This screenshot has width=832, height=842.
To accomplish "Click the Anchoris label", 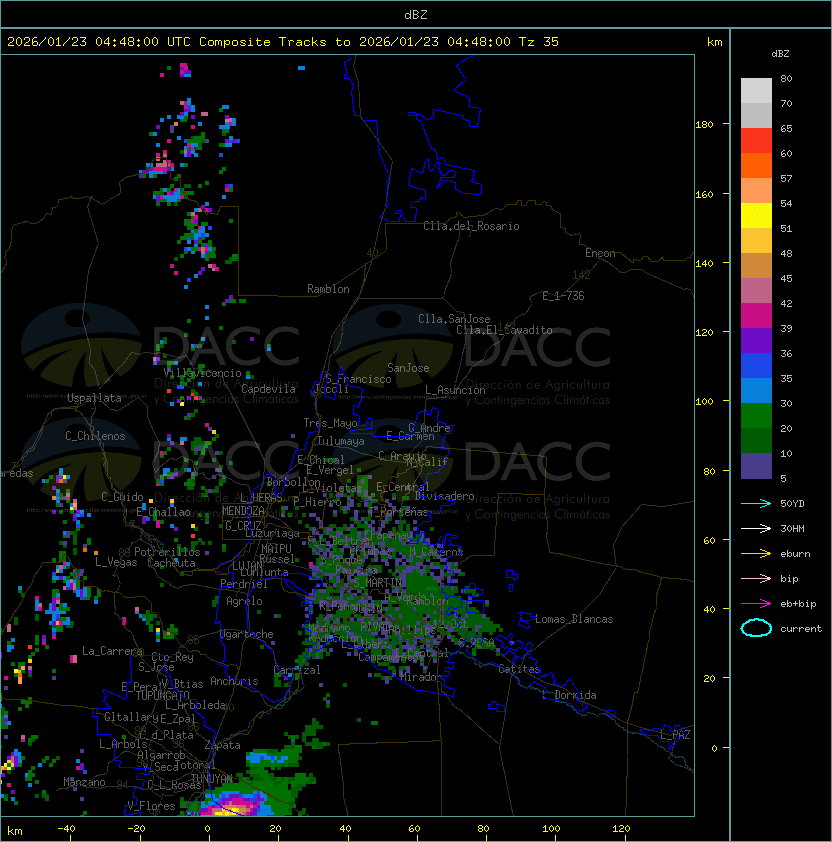I will (234, 681).
